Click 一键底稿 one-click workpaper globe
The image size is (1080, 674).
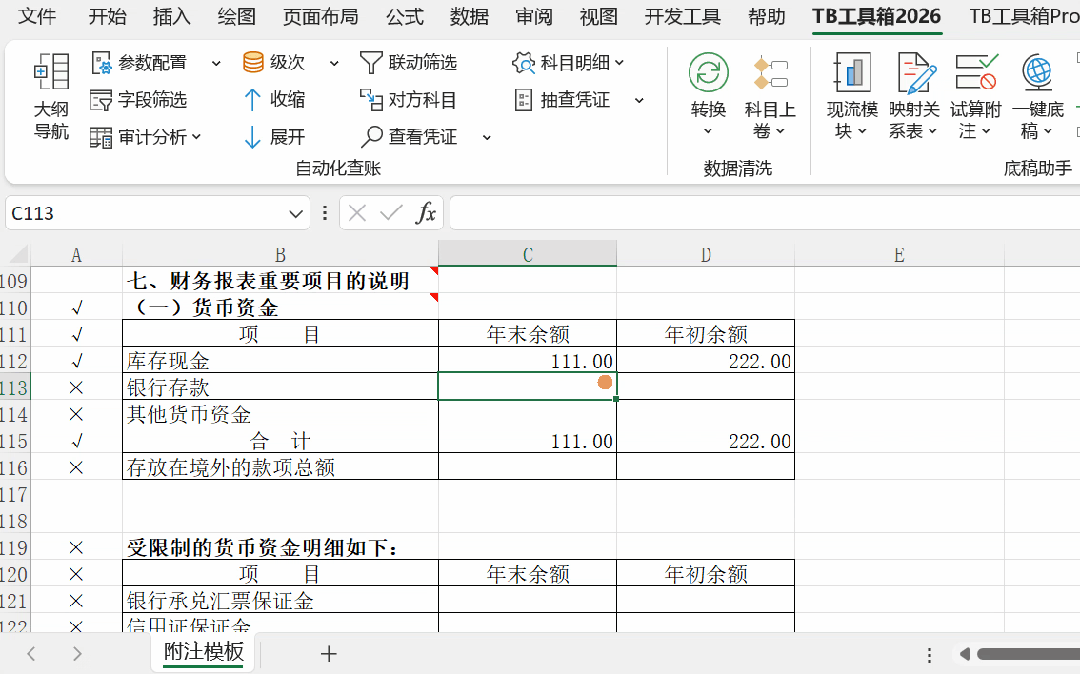pyautogui.click(x=1037, y=72)
